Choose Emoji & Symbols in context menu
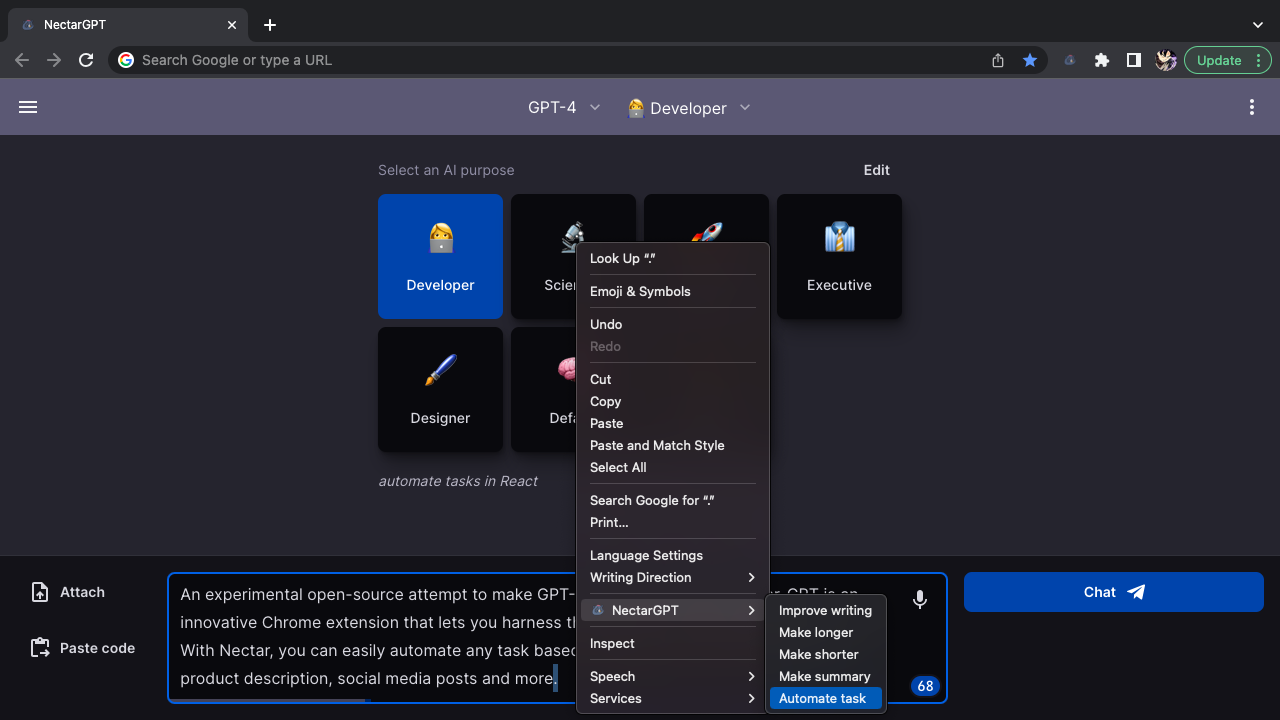This screenshot has height=720, width=1280. tap(673, 291)
